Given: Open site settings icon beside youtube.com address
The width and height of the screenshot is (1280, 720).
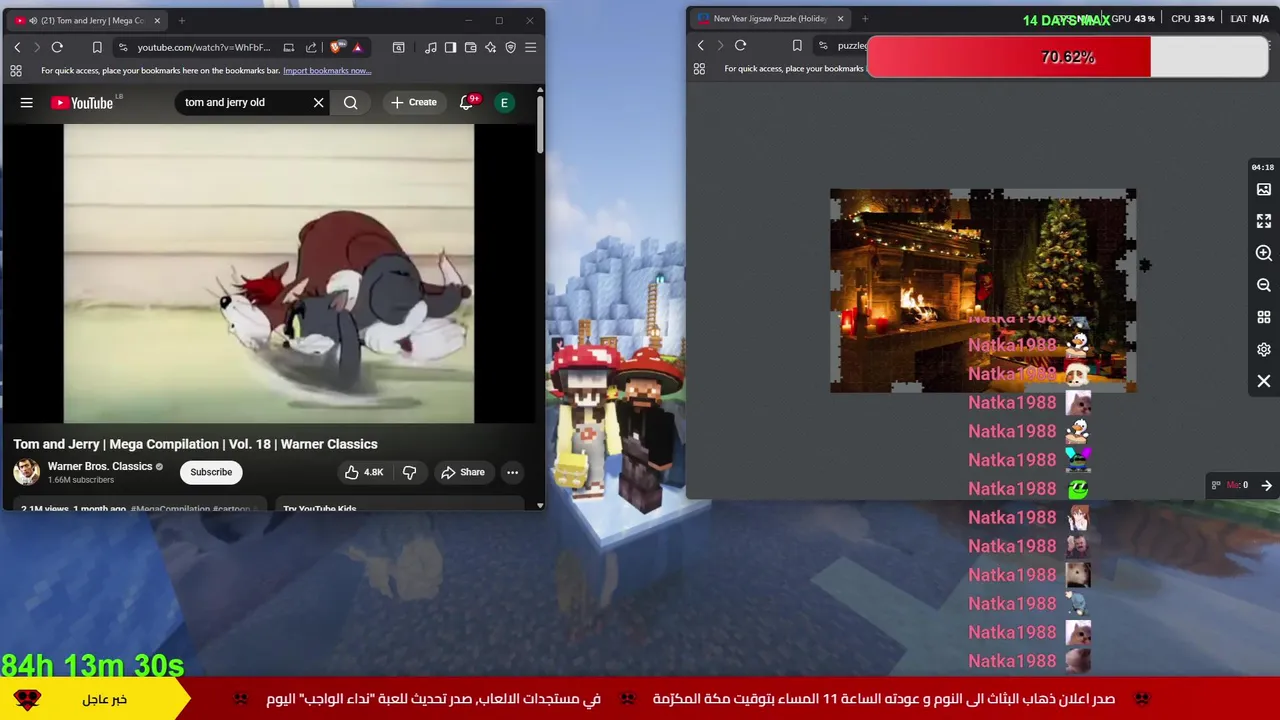Looking at the screenshot, I should point(123,47).
